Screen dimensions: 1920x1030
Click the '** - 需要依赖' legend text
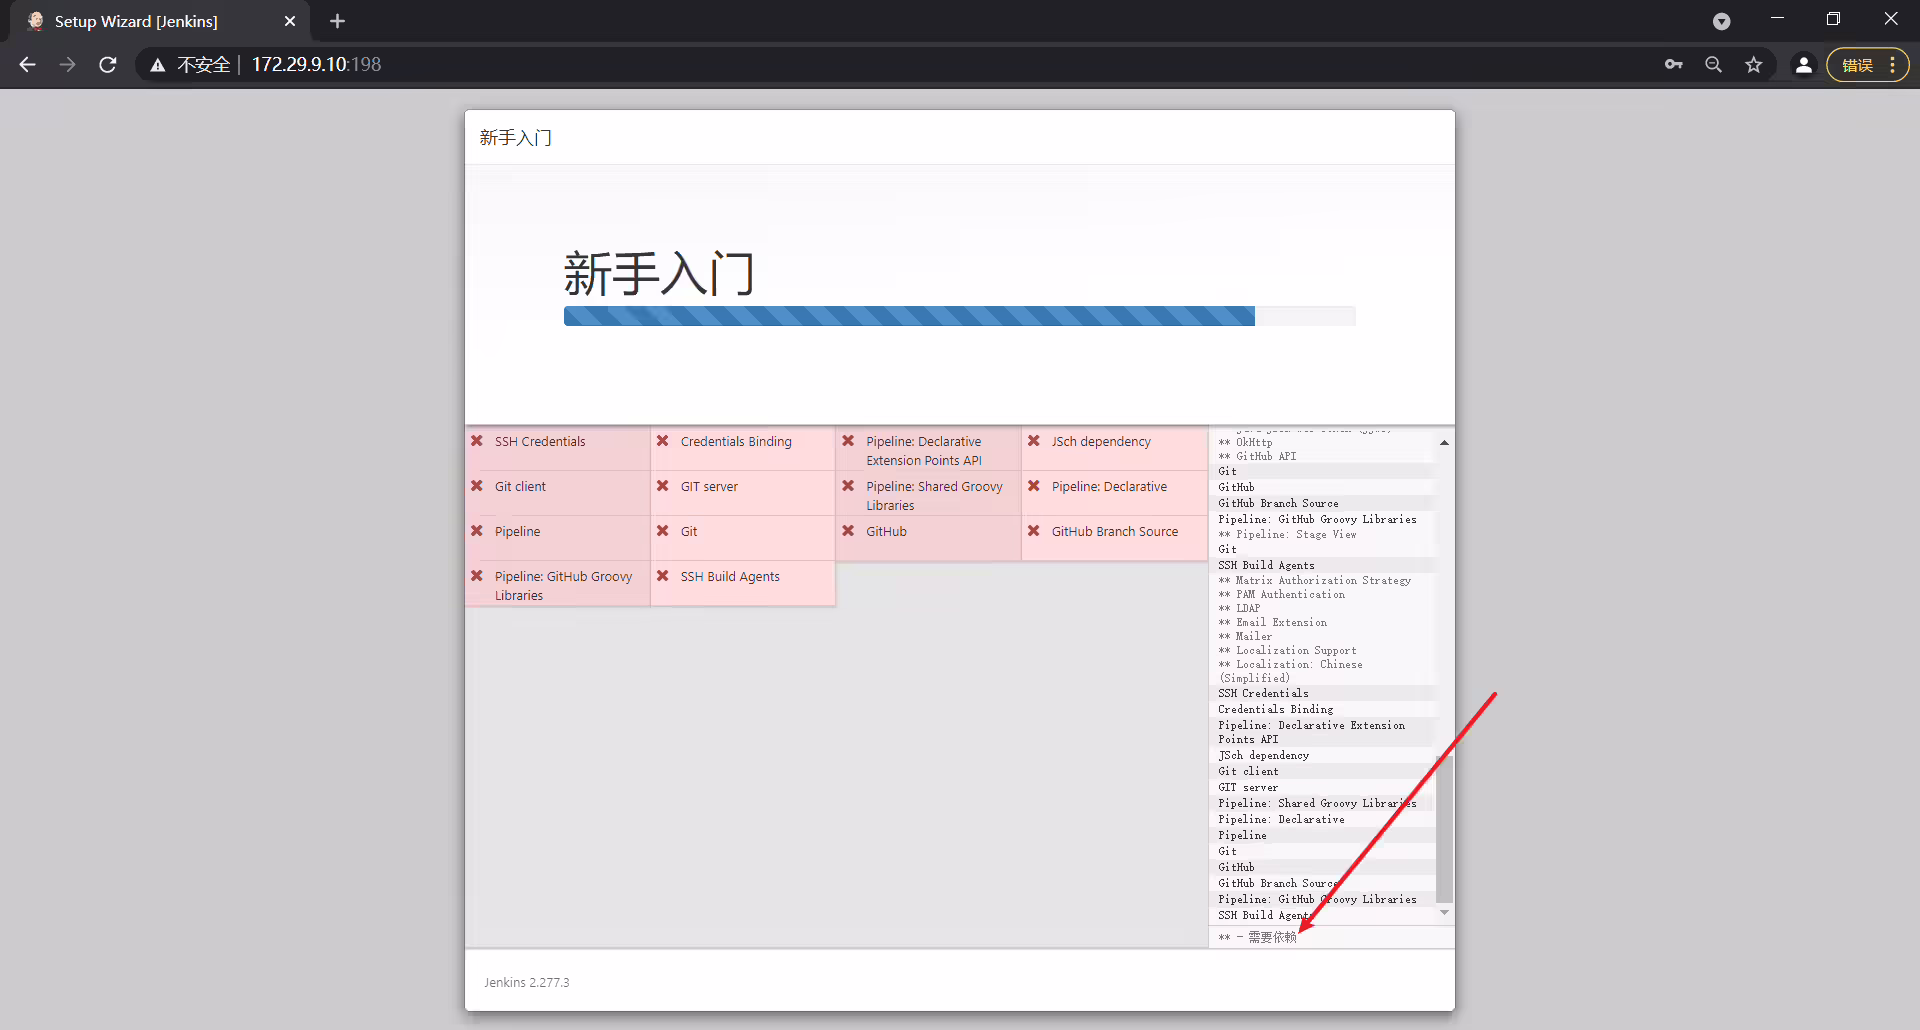[x=1257, y=937]
